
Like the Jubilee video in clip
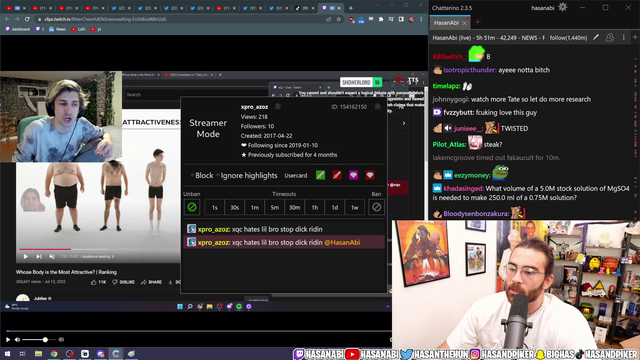point(98,282)
